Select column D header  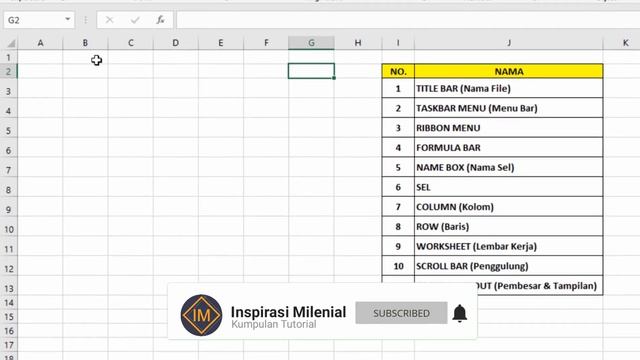click(176, 43)
